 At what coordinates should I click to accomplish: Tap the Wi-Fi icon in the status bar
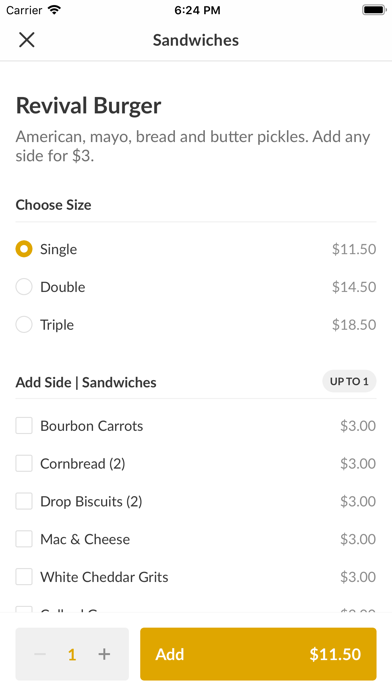[55, 10]
